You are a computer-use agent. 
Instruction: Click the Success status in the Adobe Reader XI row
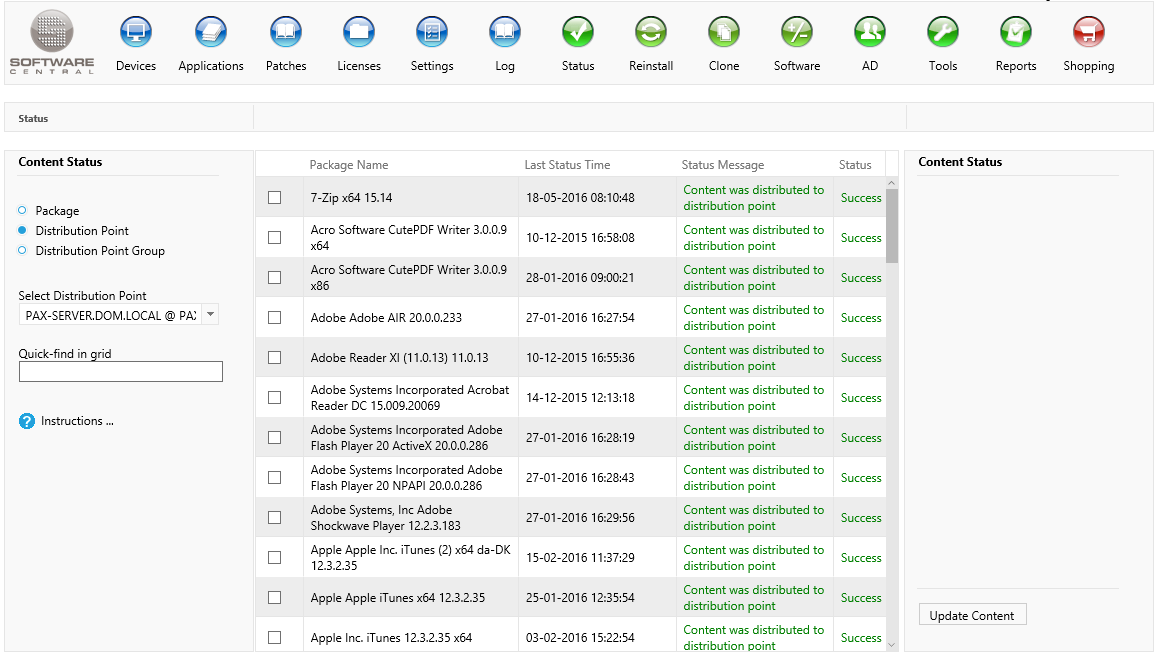(861, 357)
